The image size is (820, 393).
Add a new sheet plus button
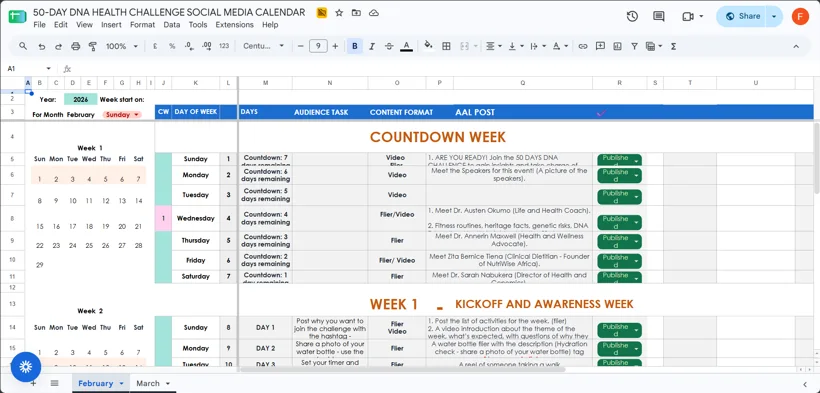tap(33, 383)
